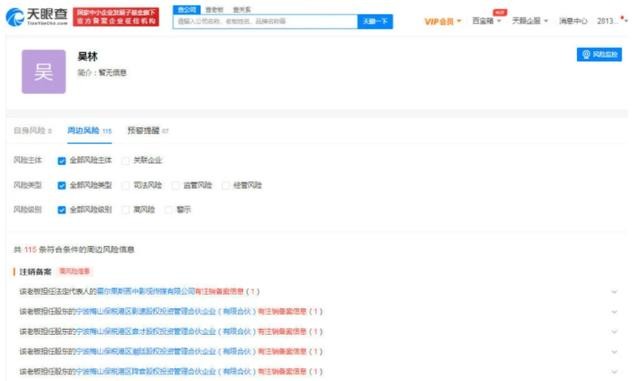This screenshot has height=381, width=640.
Task: Check the 高风险 checkbox
Action: [126, 210]
